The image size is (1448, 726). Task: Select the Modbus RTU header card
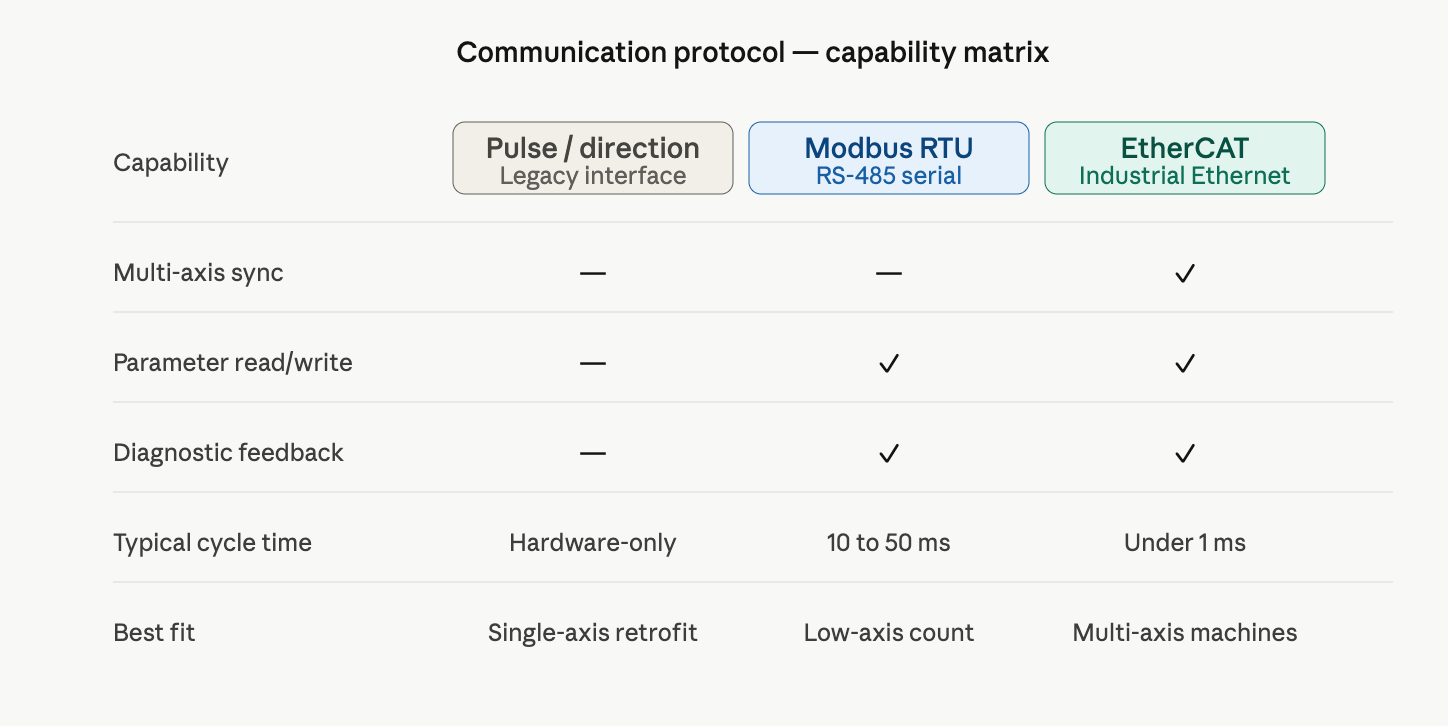pyautogui.click(x=889, y=158)
